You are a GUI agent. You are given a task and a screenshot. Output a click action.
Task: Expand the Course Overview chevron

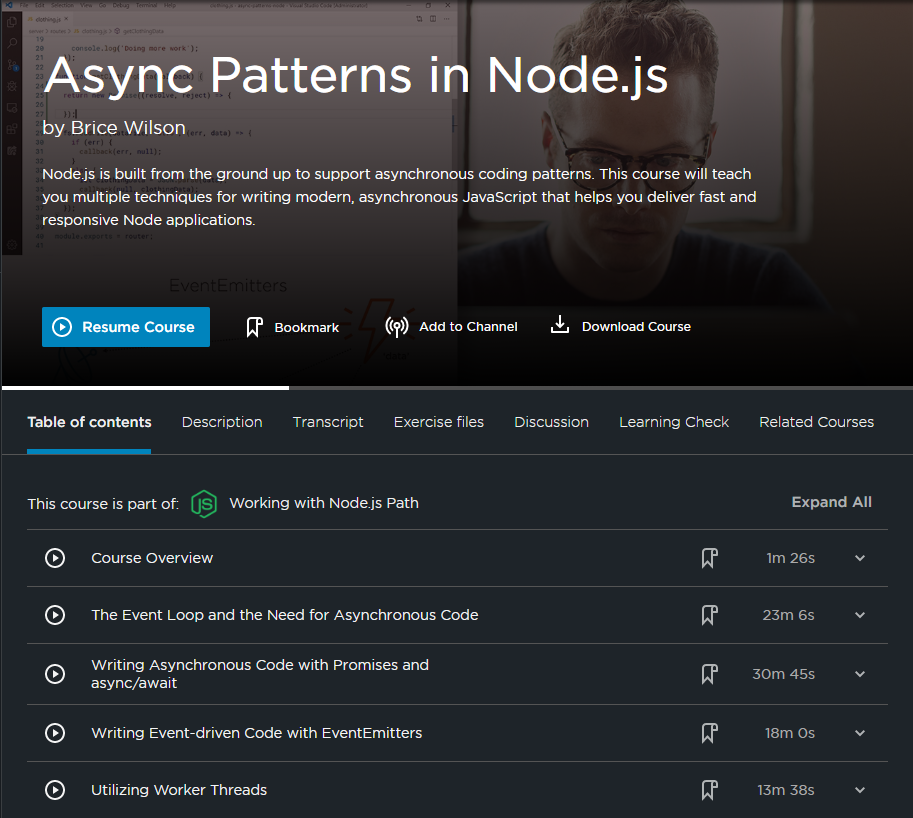click(x=860, y=558)
